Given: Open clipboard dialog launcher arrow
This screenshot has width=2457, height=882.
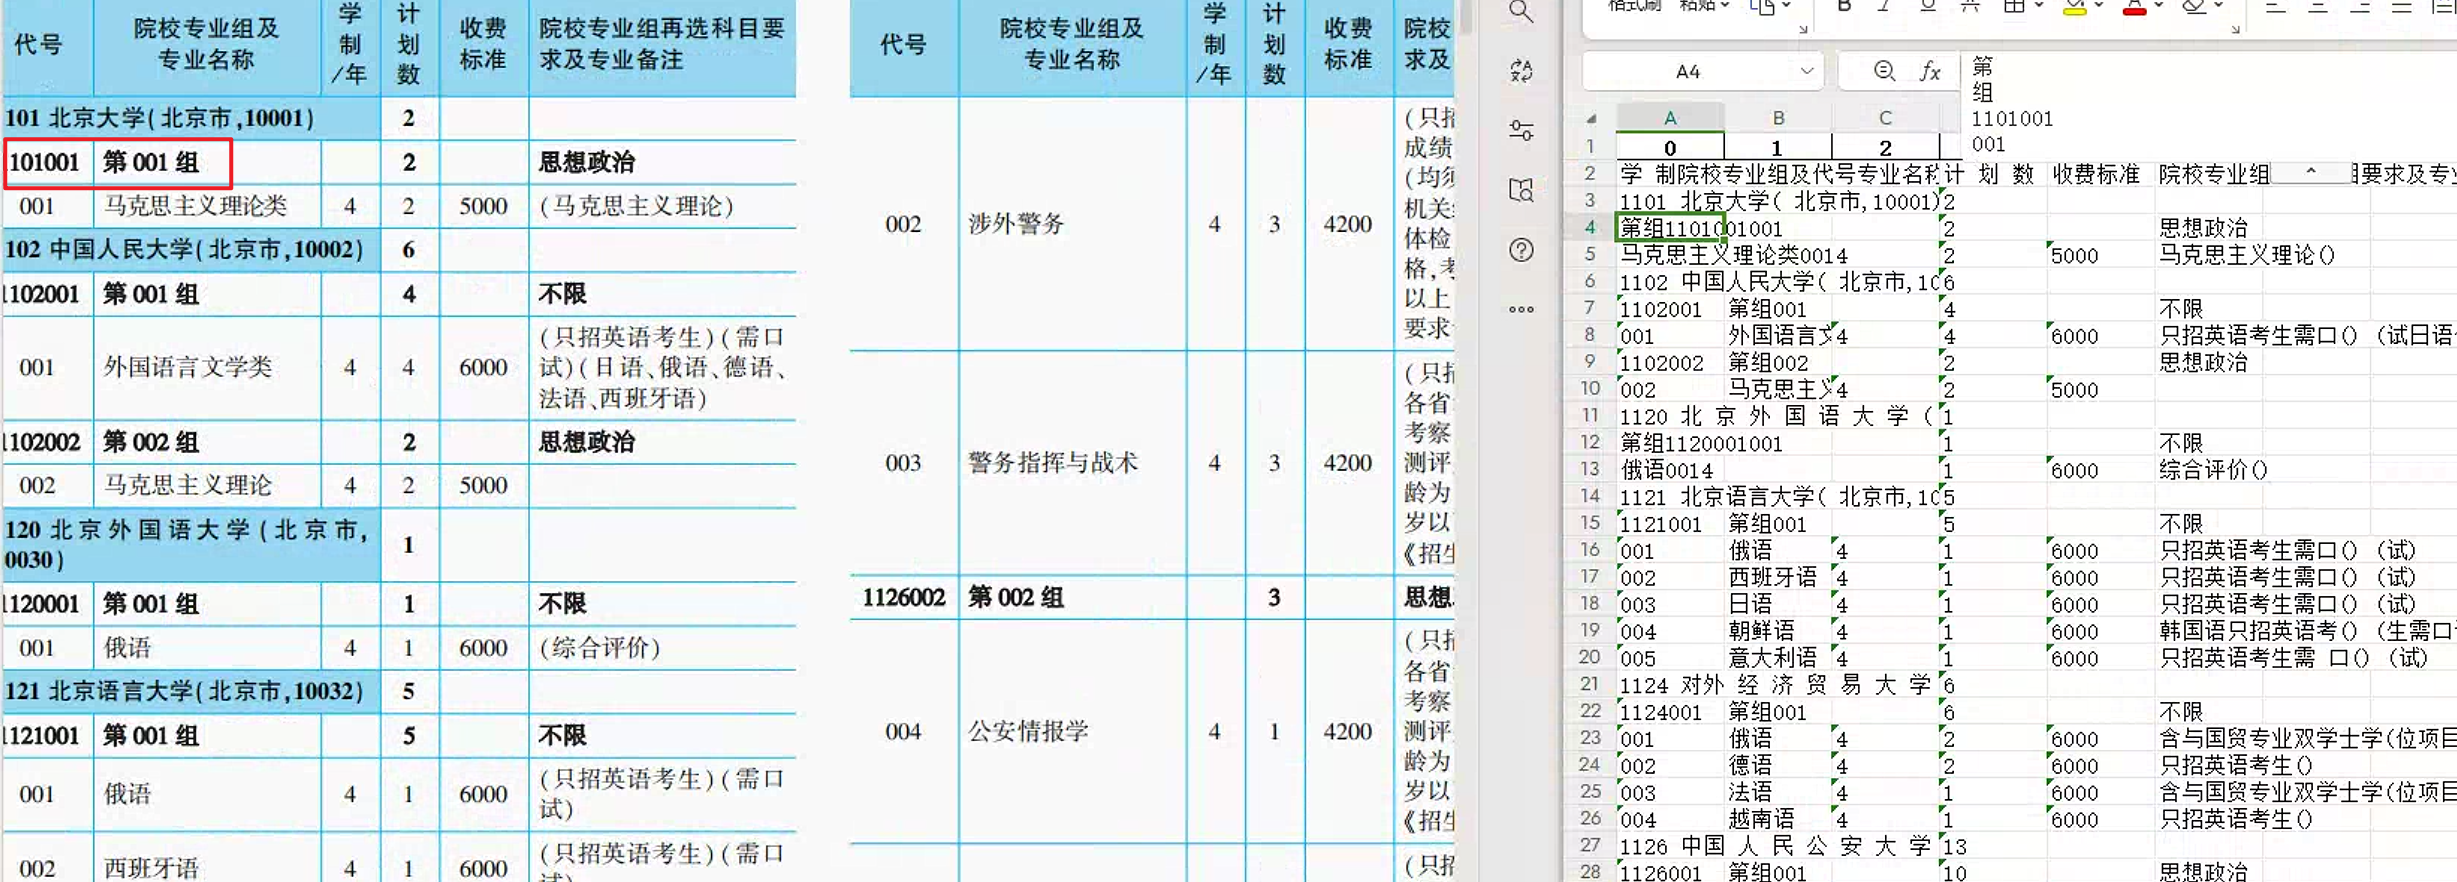Looking at the screenshot, I should (1803, 29).
